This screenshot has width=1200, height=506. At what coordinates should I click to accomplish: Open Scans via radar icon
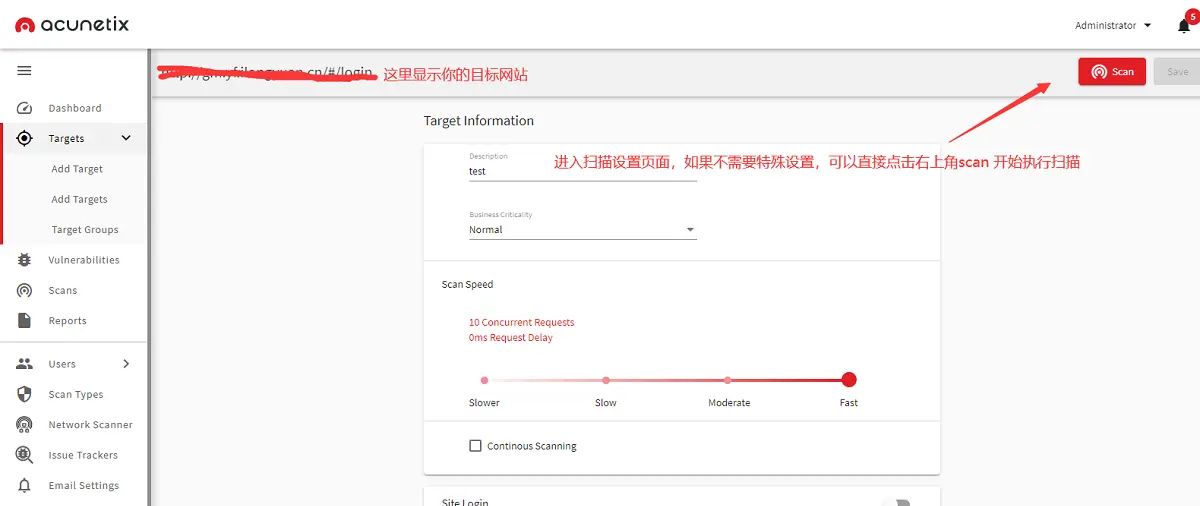click(x=25, y=290)
